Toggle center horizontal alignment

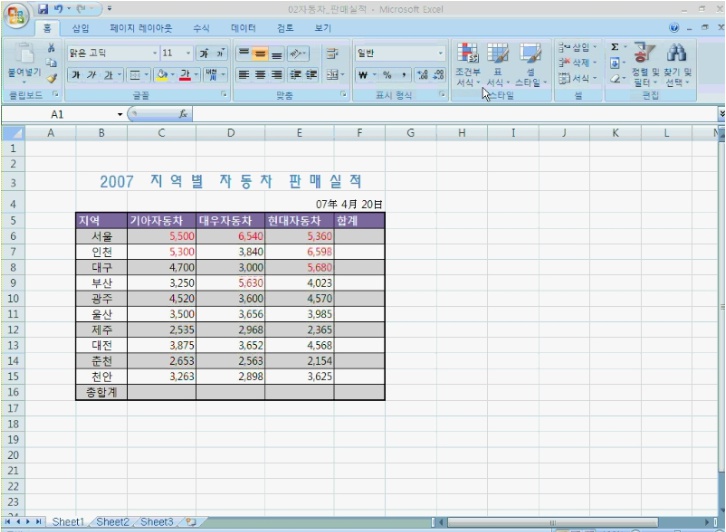pyautogui.click(x=260, y=75)
